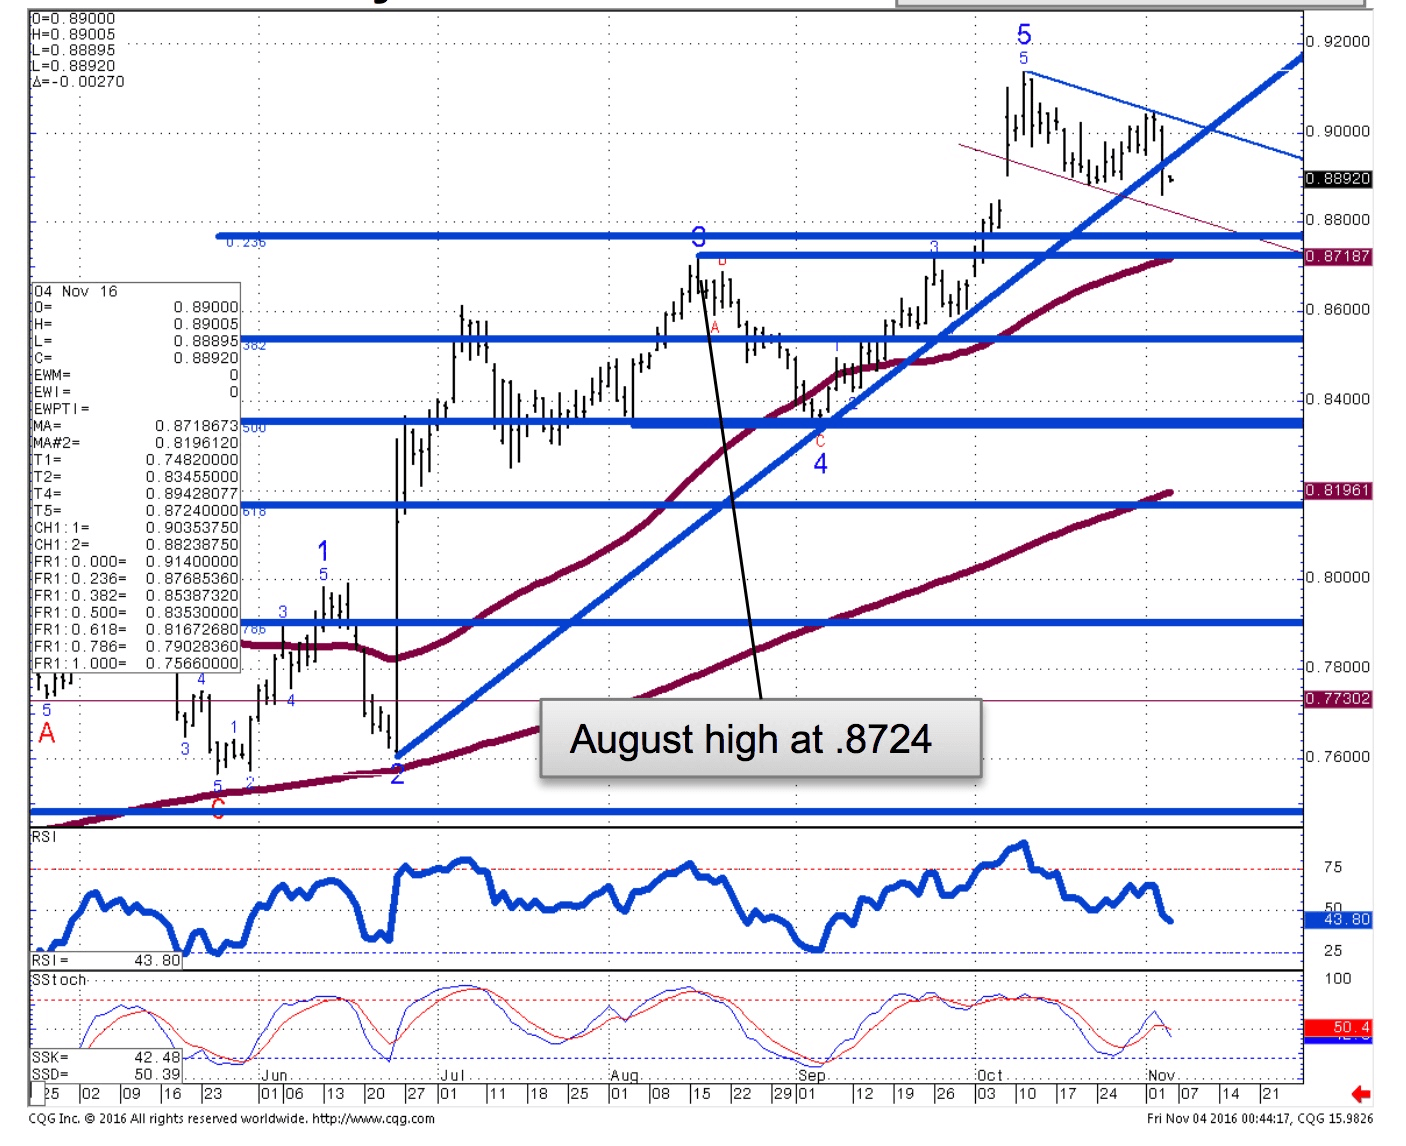This screenshot has width=1406, height=1146.
Task: Click the RSI study label in indicator pane
Action: pos(44,837)
